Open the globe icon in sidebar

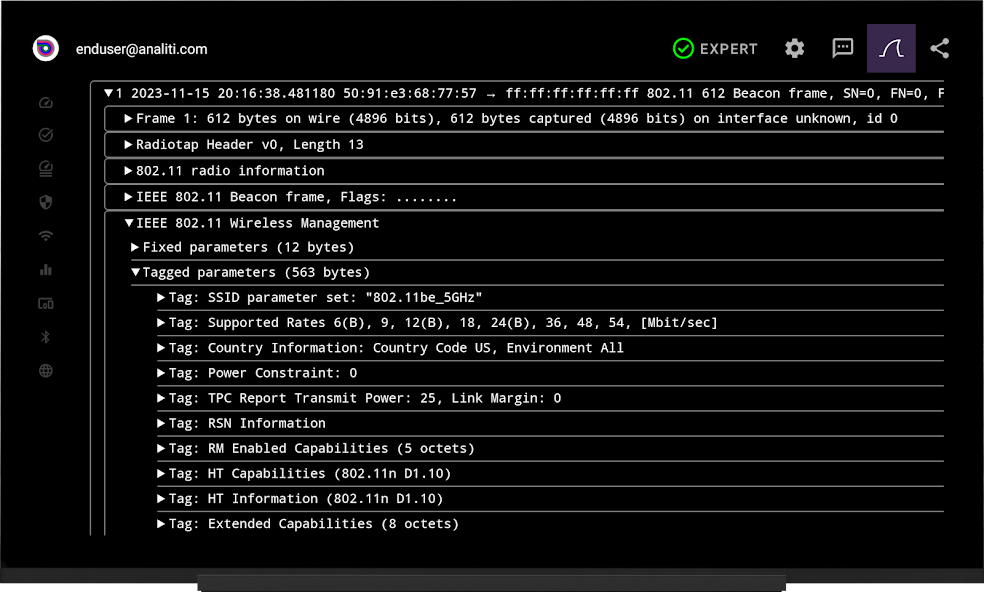point(46,371)
